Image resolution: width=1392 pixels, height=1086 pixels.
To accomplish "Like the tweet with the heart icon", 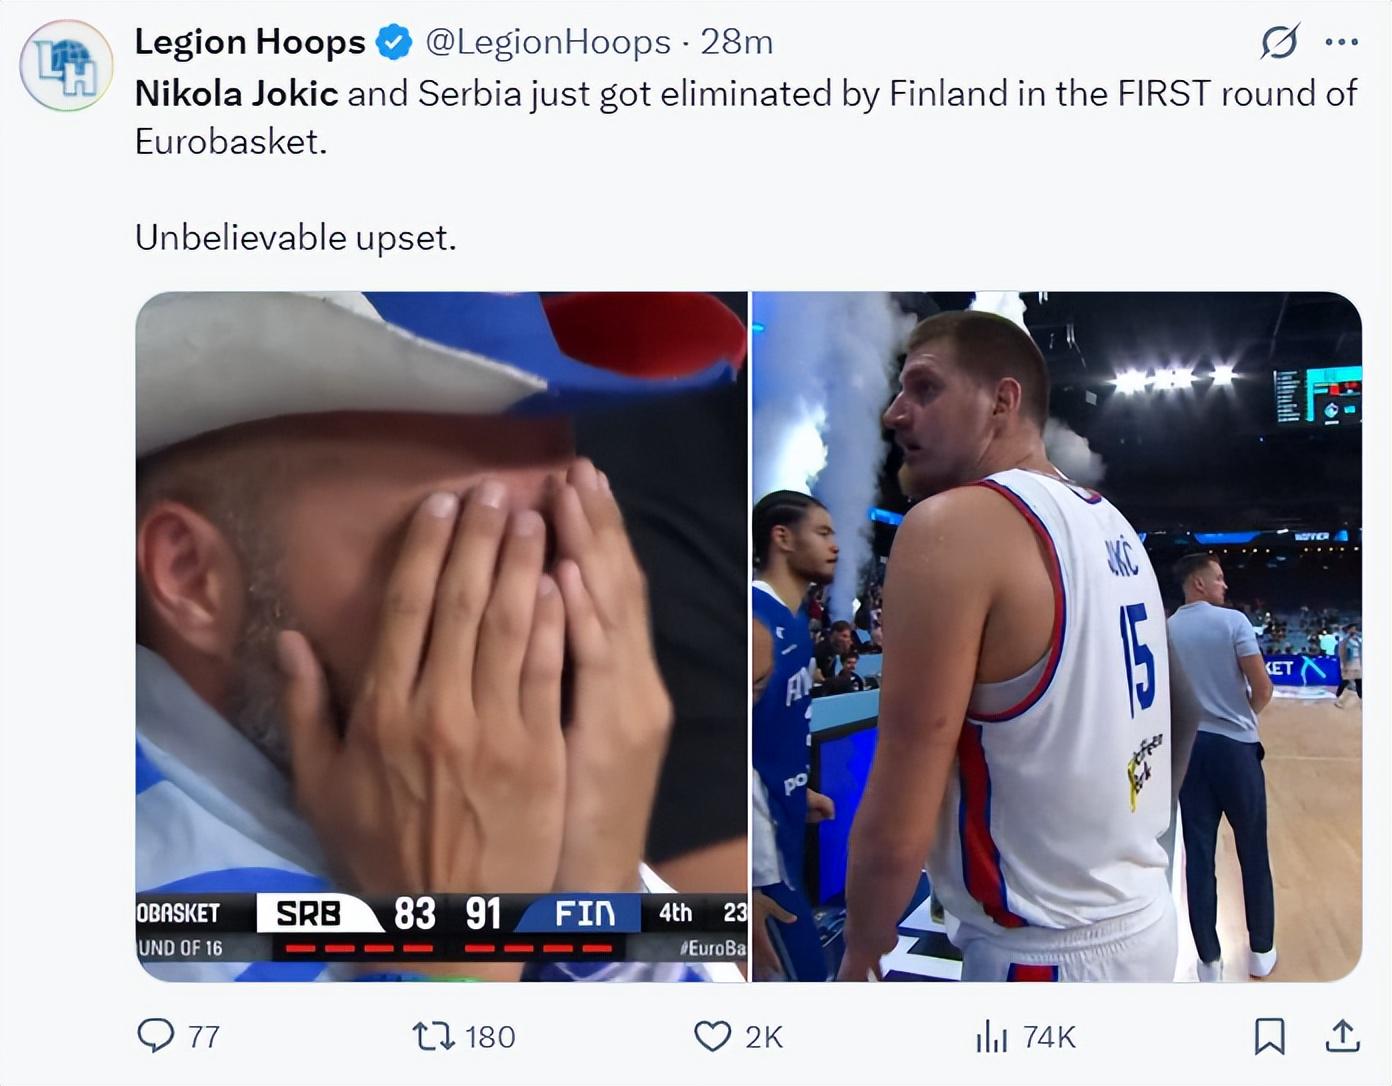I will tap(712, 1036).
